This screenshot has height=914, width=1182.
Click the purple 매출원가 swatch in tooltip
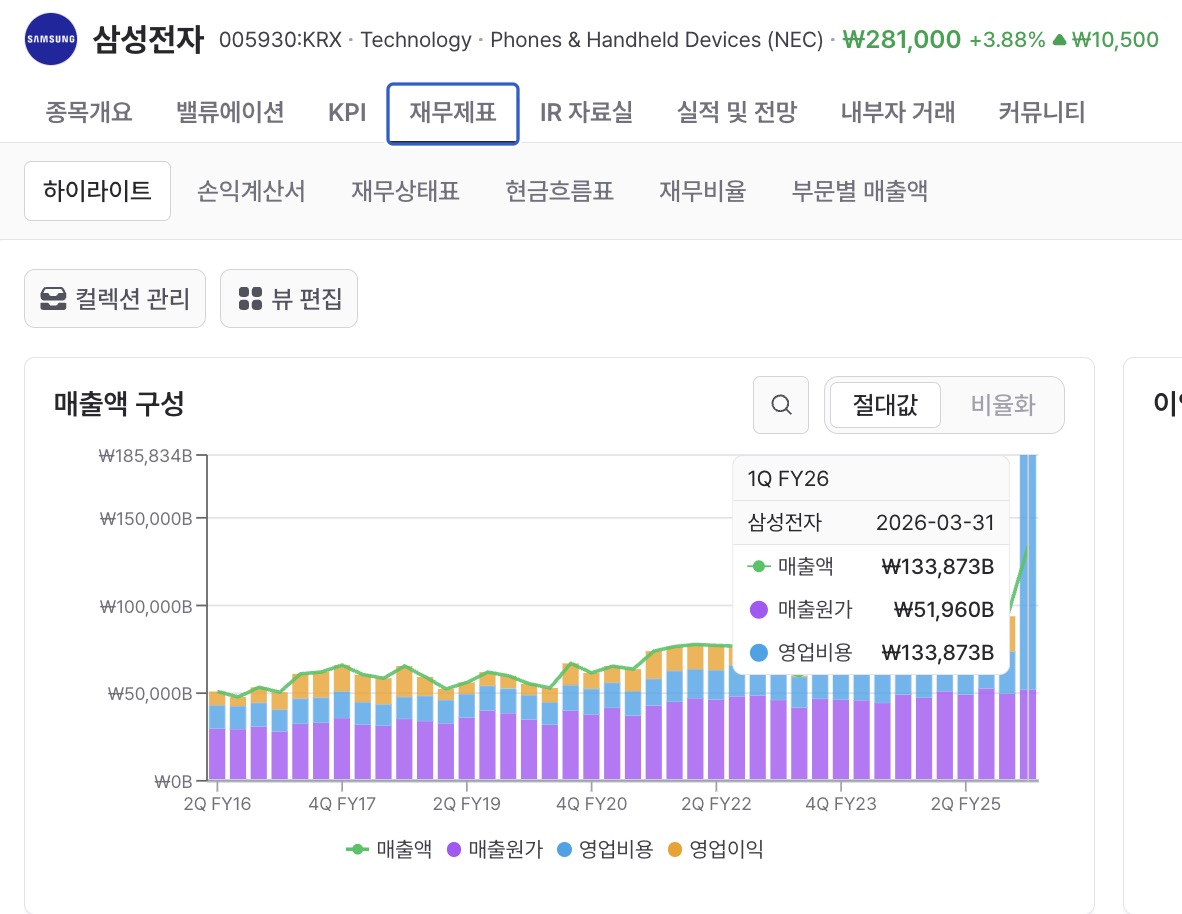point(758,609)
